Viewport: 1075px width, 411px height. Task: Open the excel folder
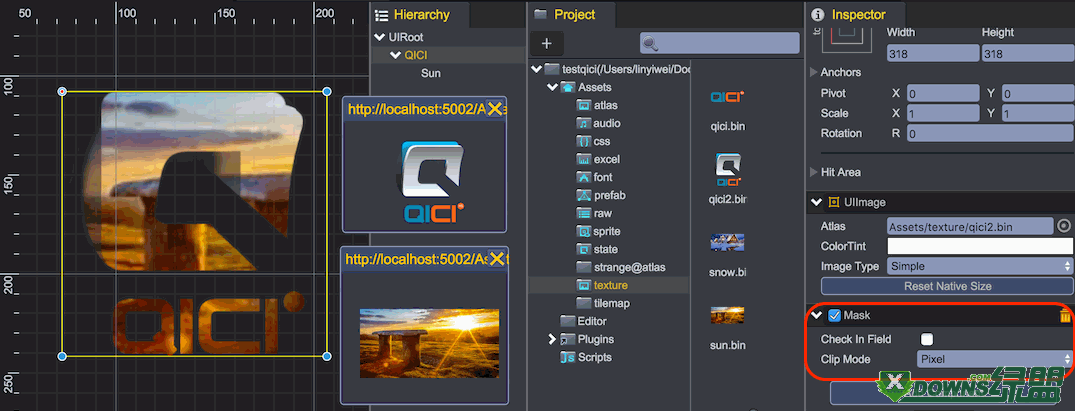(598, 159)
